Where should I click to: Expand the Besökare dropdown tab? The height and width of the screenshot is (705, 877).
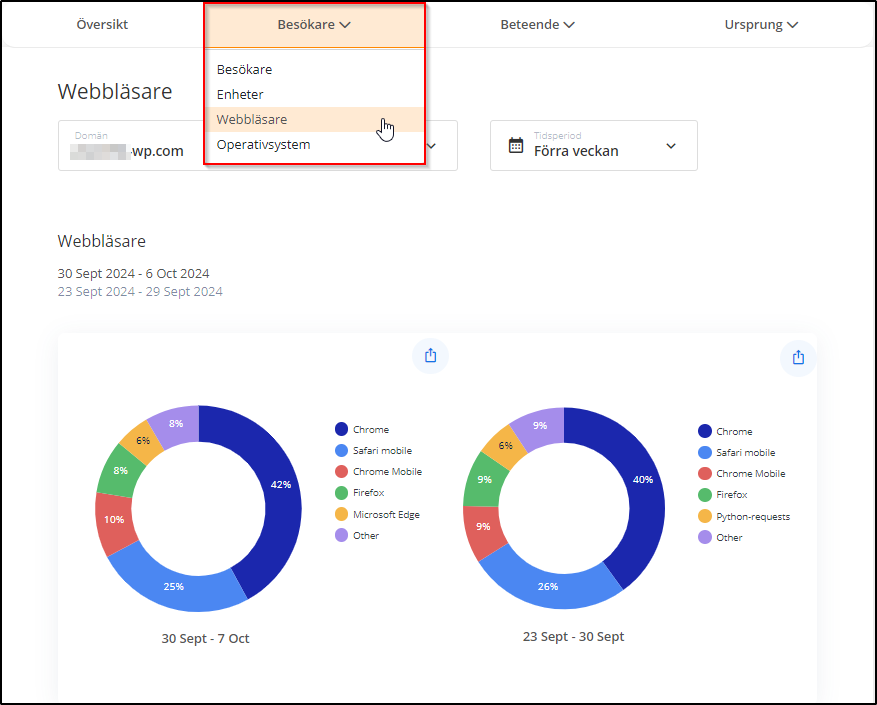coord(314,25)
